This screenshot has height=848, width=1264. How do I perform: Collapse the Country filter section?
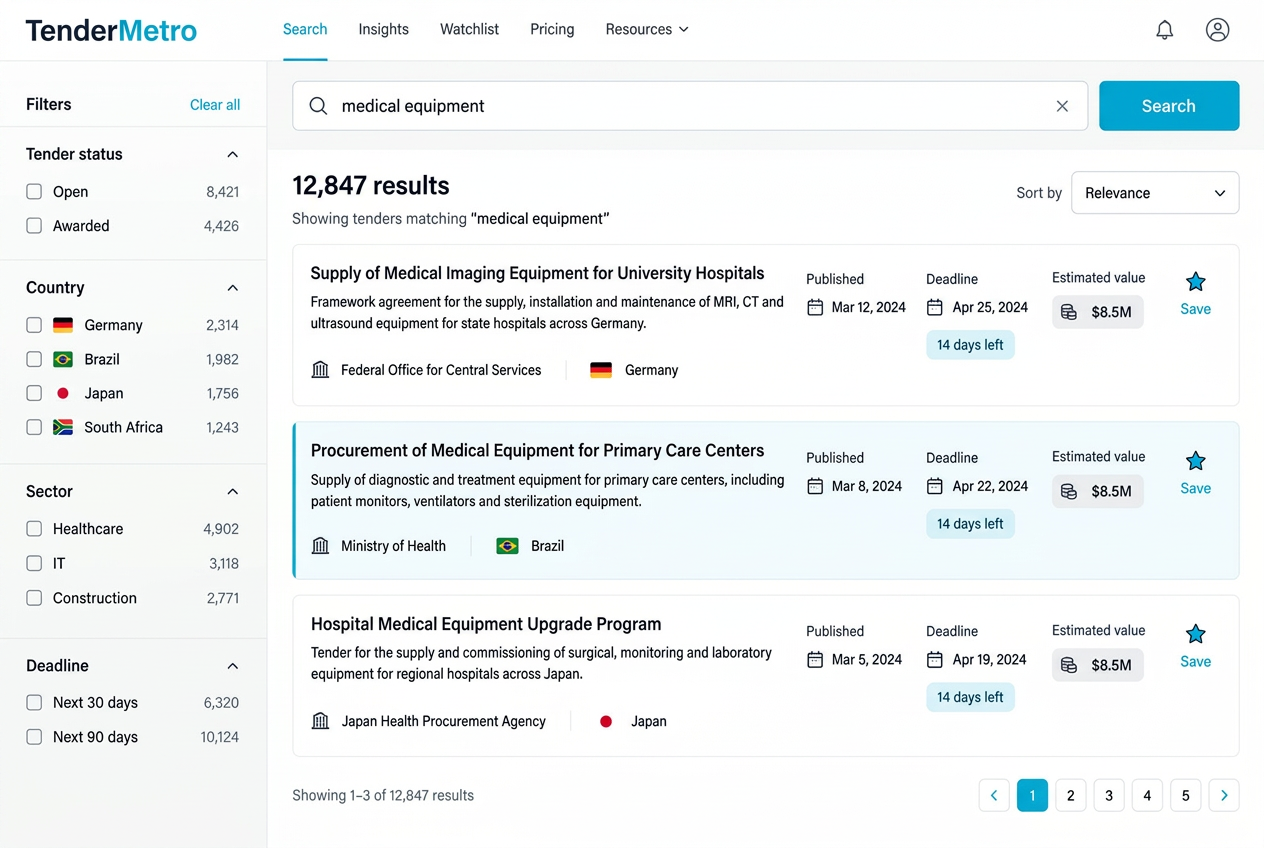point(233,288)
